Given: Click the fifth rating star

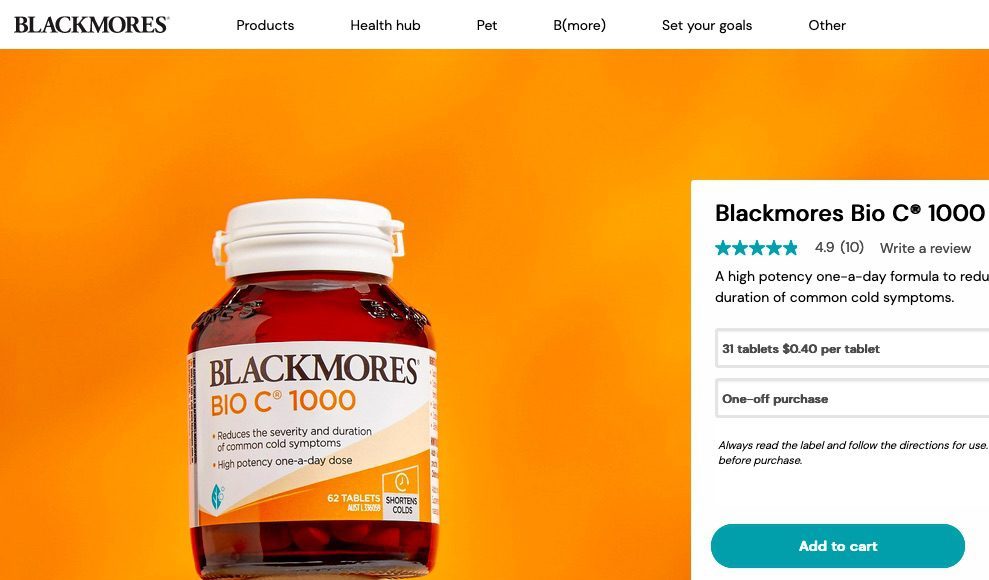Looking at the screenshot, I should tap(790, 248).
